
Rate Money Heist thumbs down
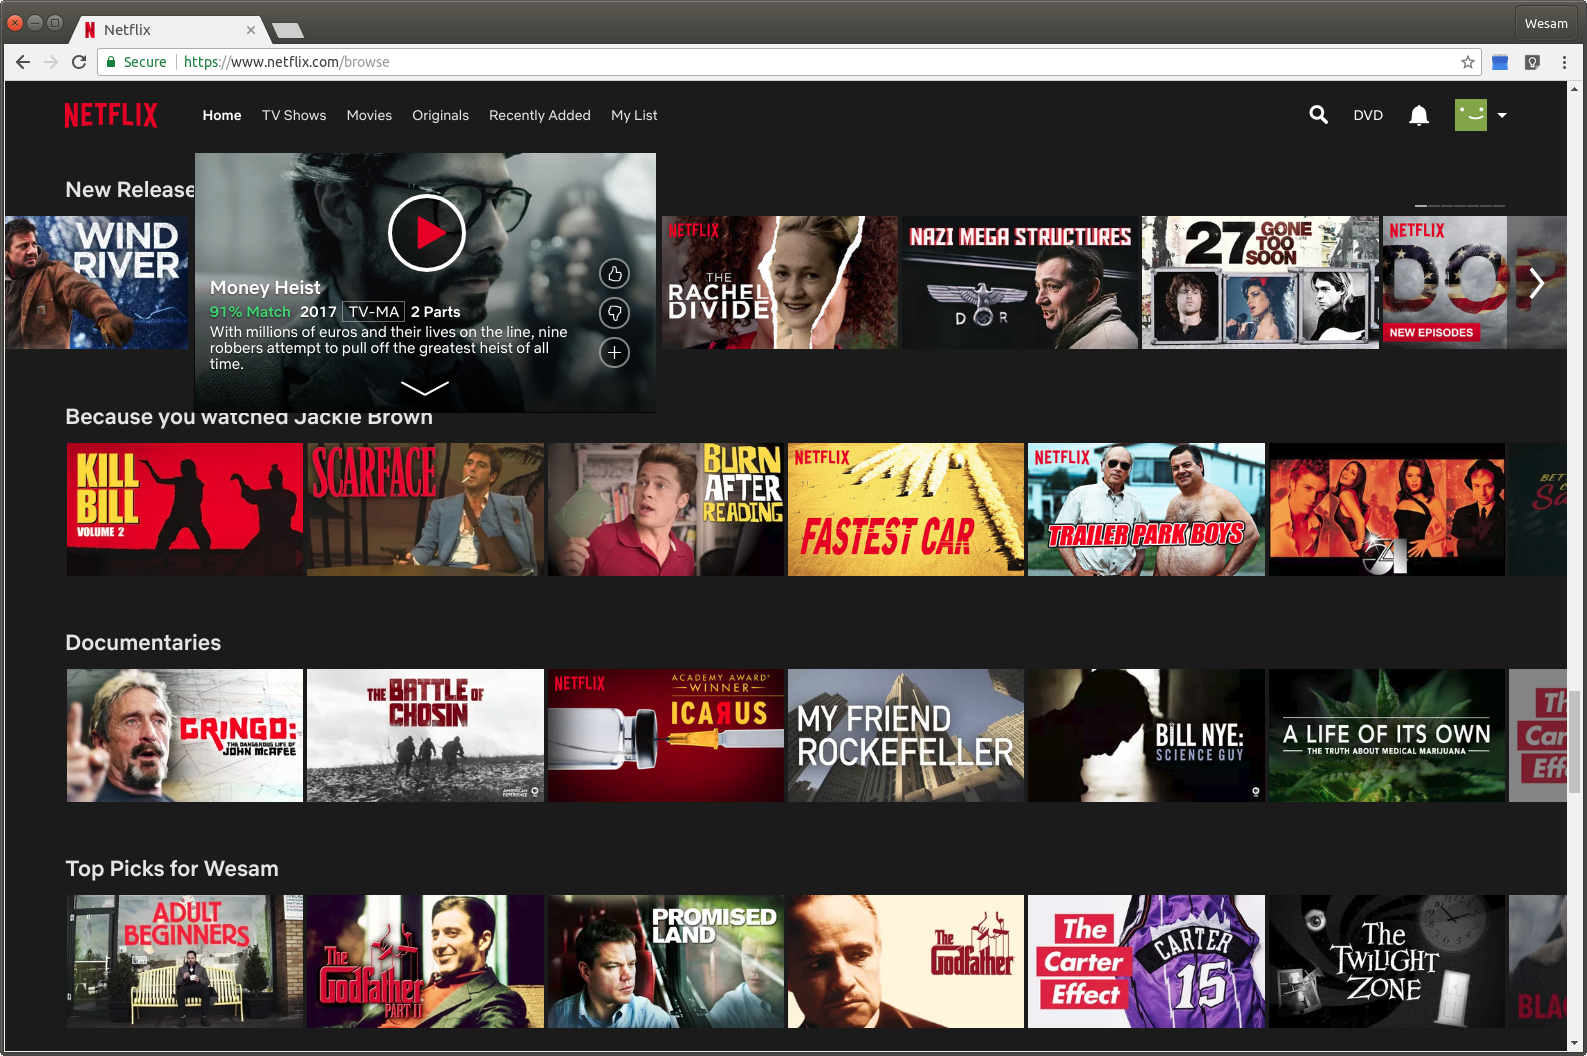[x=614, y=313]
